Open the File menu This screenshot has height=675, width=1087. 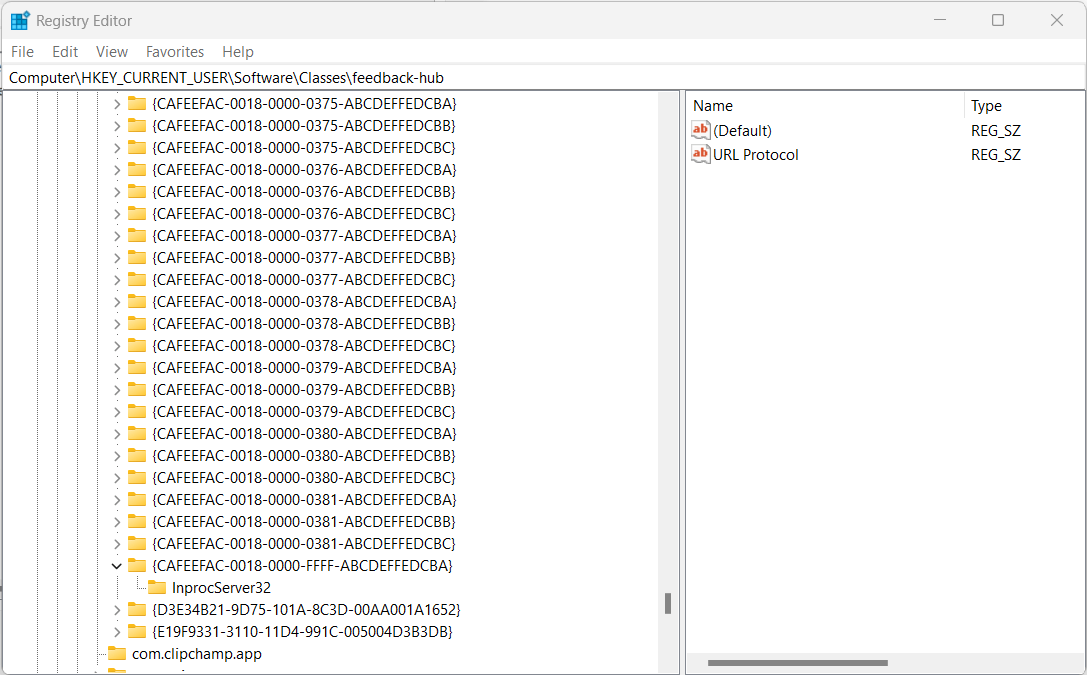pos(22,52)
